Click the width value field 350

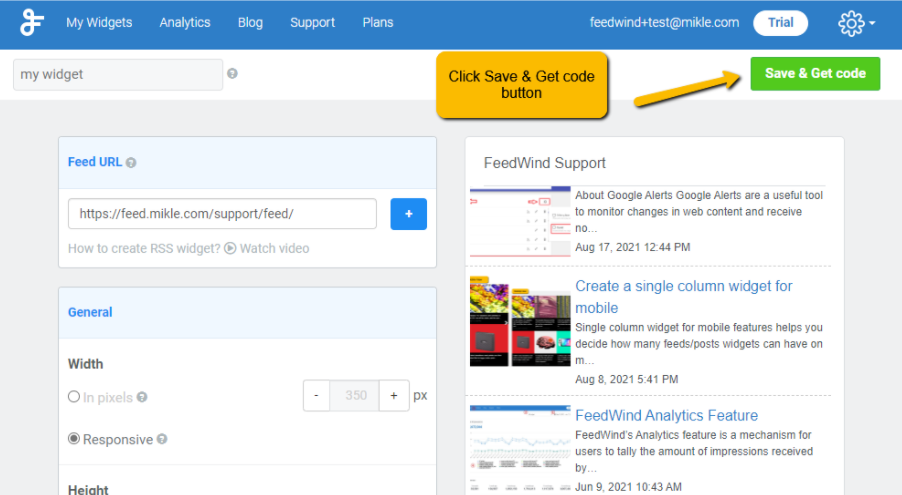(354, 395)
